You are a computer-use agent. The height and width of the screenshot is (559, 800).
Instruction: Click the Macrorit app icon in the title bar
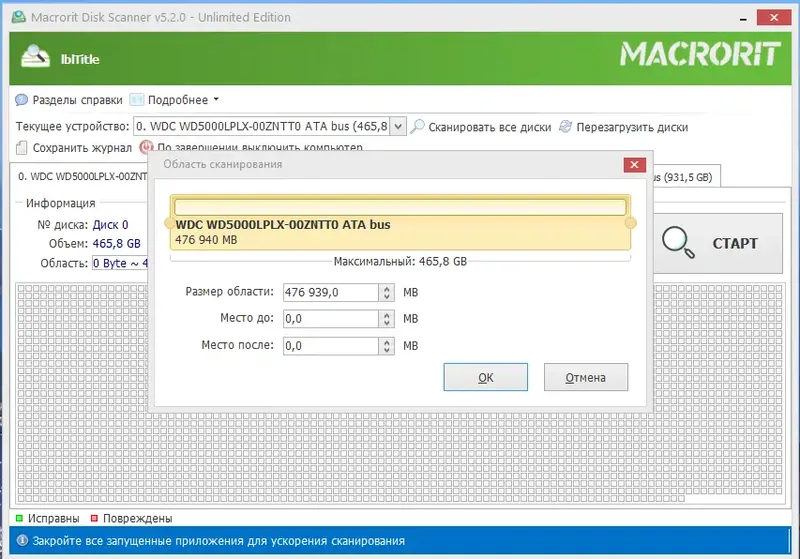[18, 17]
